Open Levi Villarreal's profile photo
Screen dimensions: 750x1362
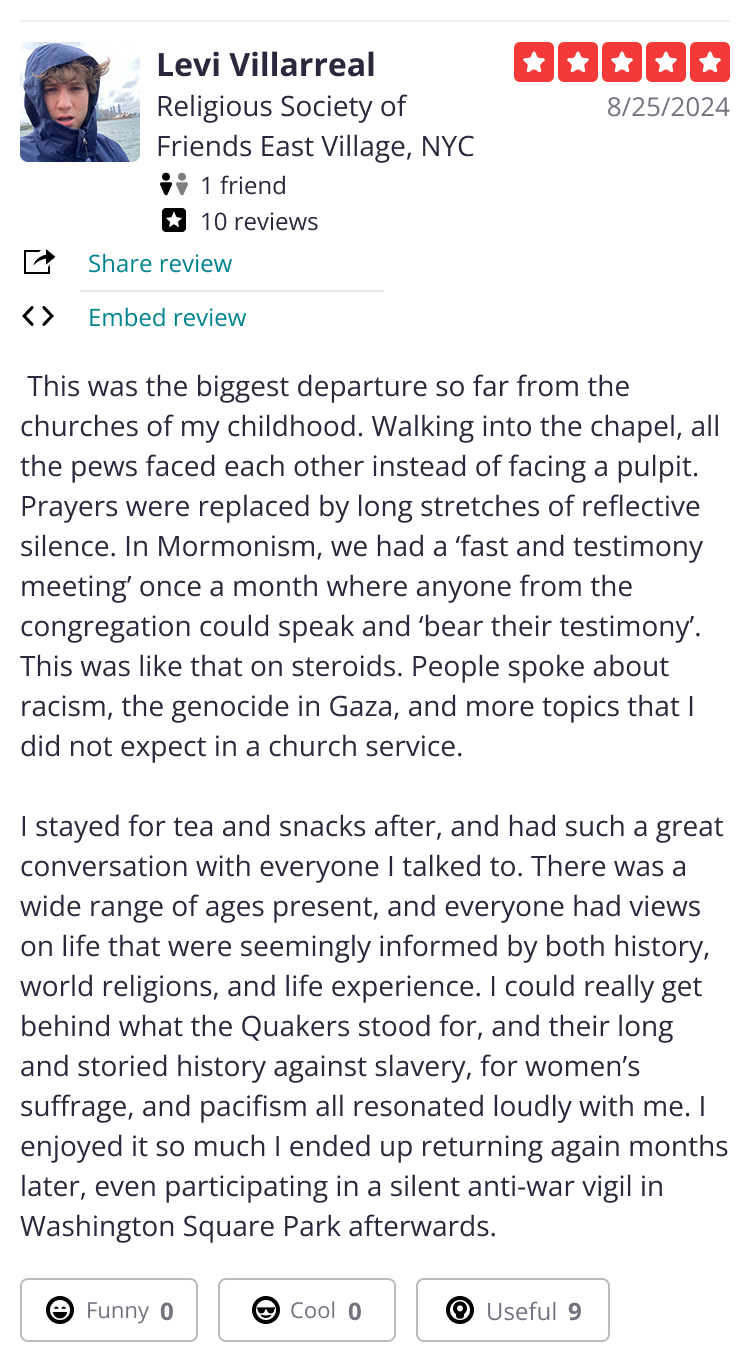80,102
